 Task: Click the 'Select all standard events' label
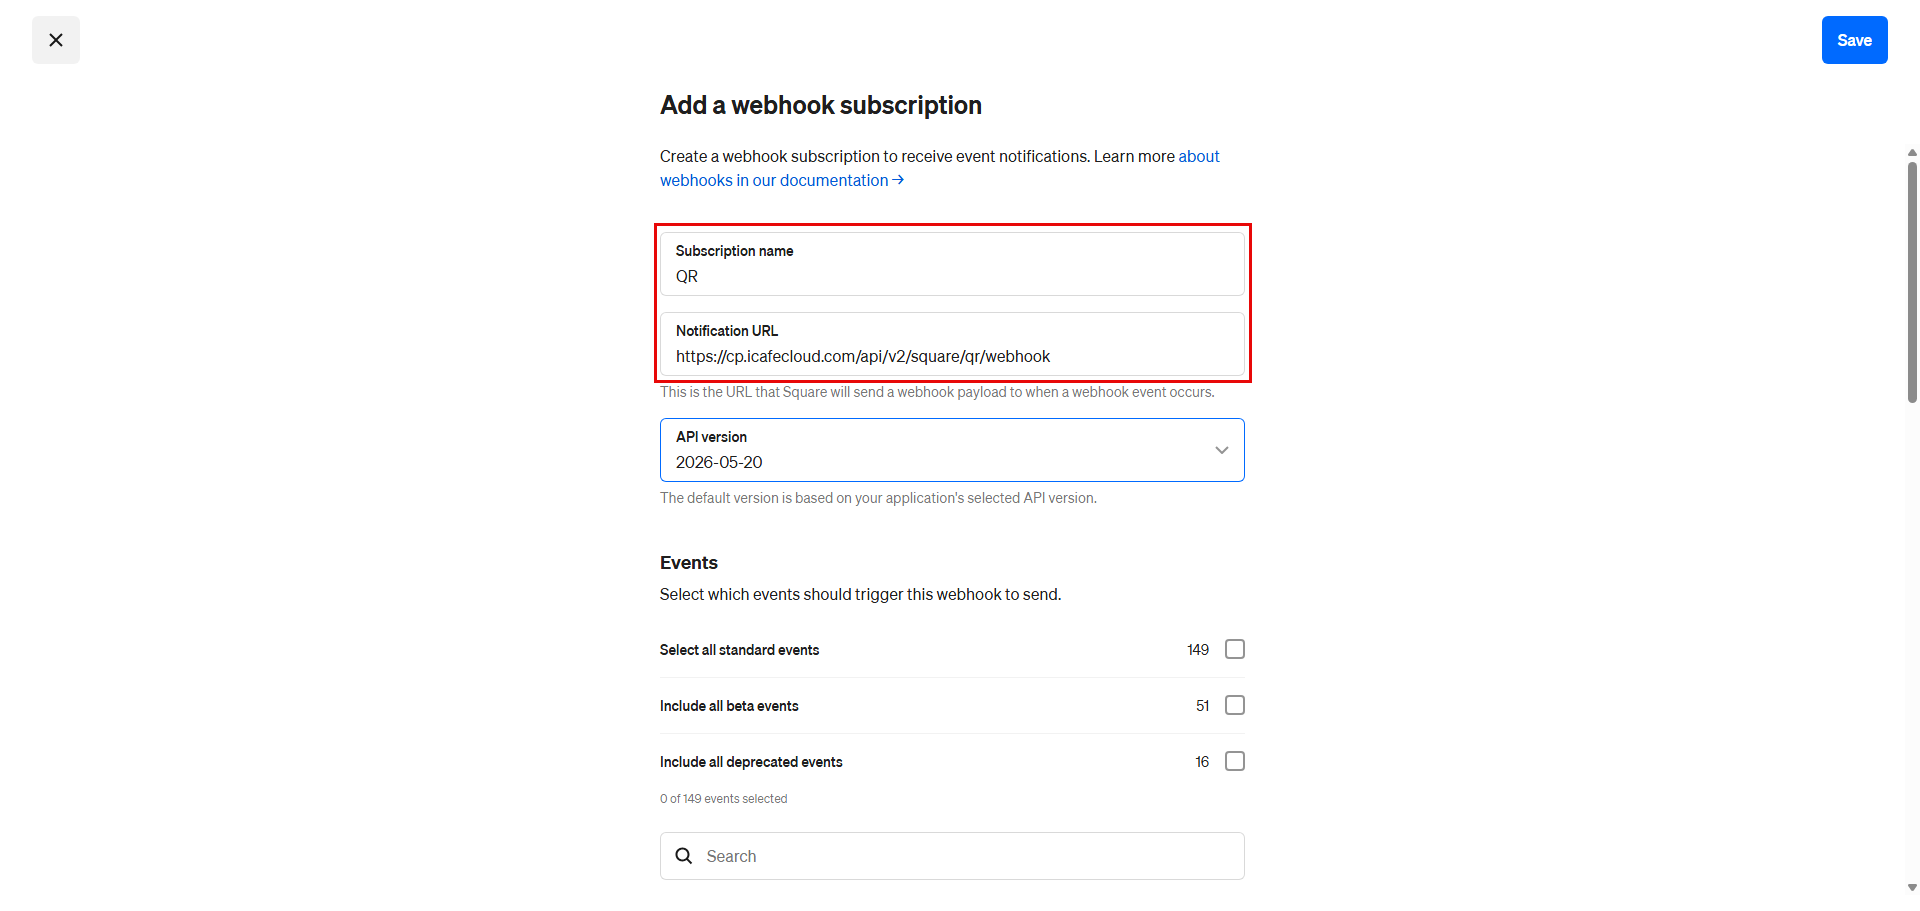[739, 650]
